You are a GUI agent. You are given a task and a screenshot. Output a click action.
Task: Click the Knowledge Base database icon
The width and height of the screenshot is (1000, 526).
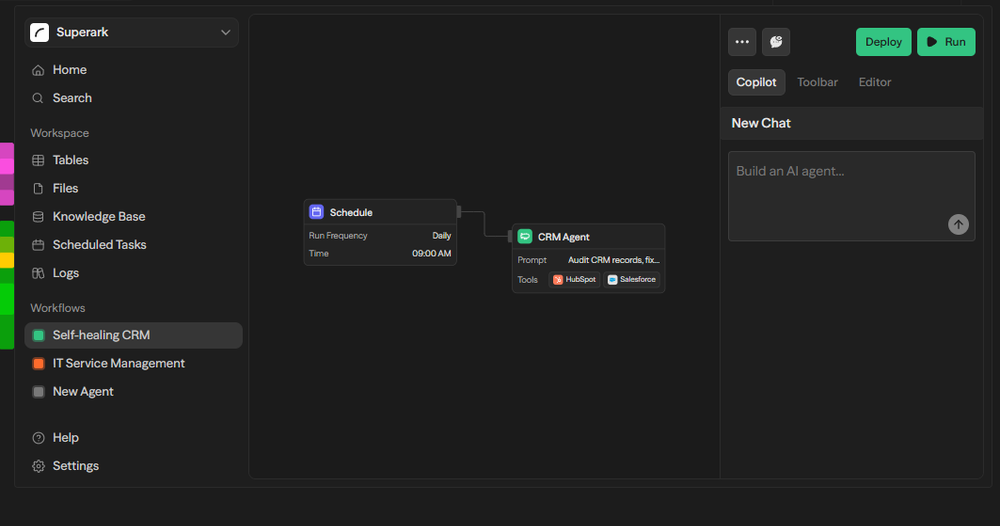click(38, 217)
